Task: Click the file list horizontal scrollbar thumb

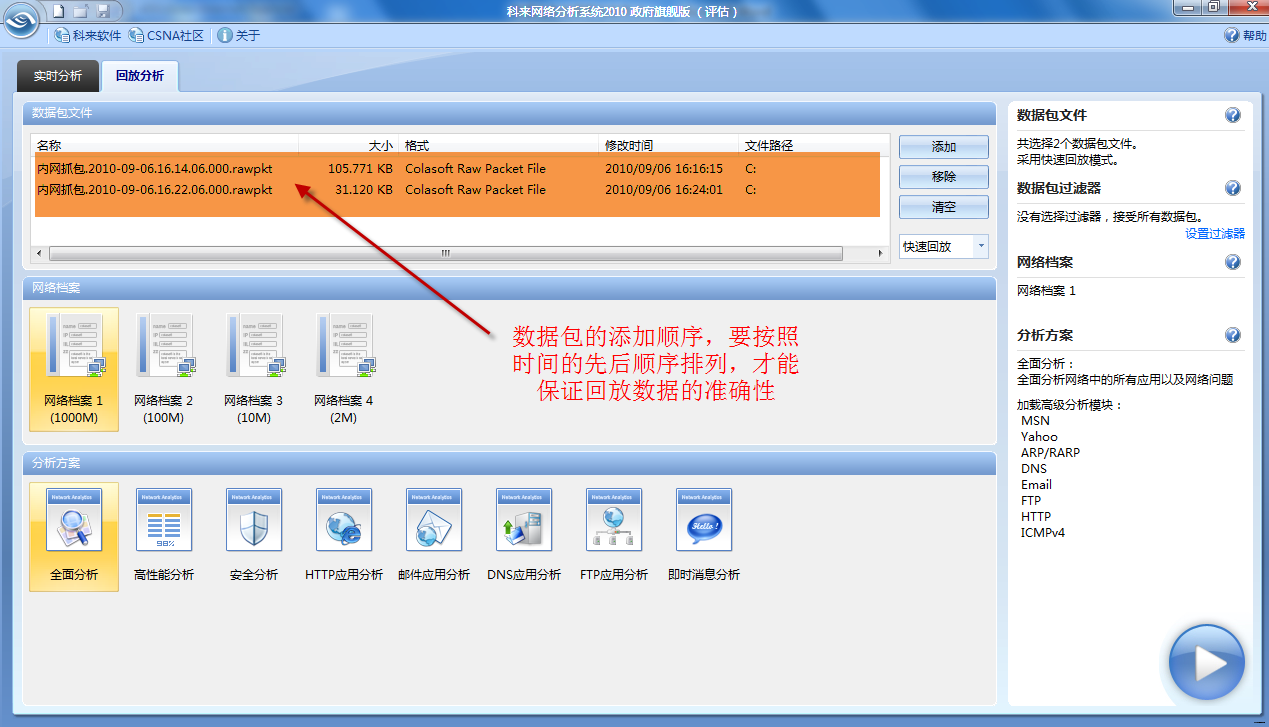Action: coord(446,254)
